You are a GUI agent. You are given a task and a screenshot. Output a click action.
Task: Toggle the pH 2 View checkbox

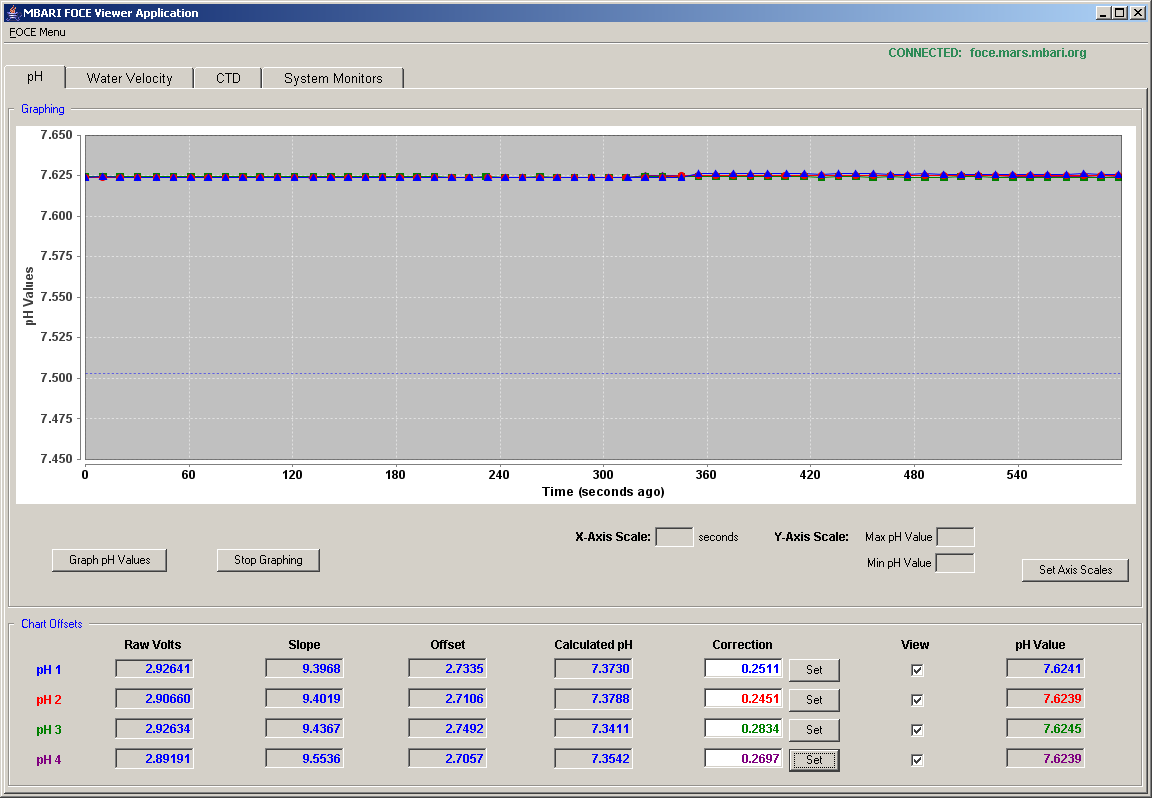click(x=916, y=700)
